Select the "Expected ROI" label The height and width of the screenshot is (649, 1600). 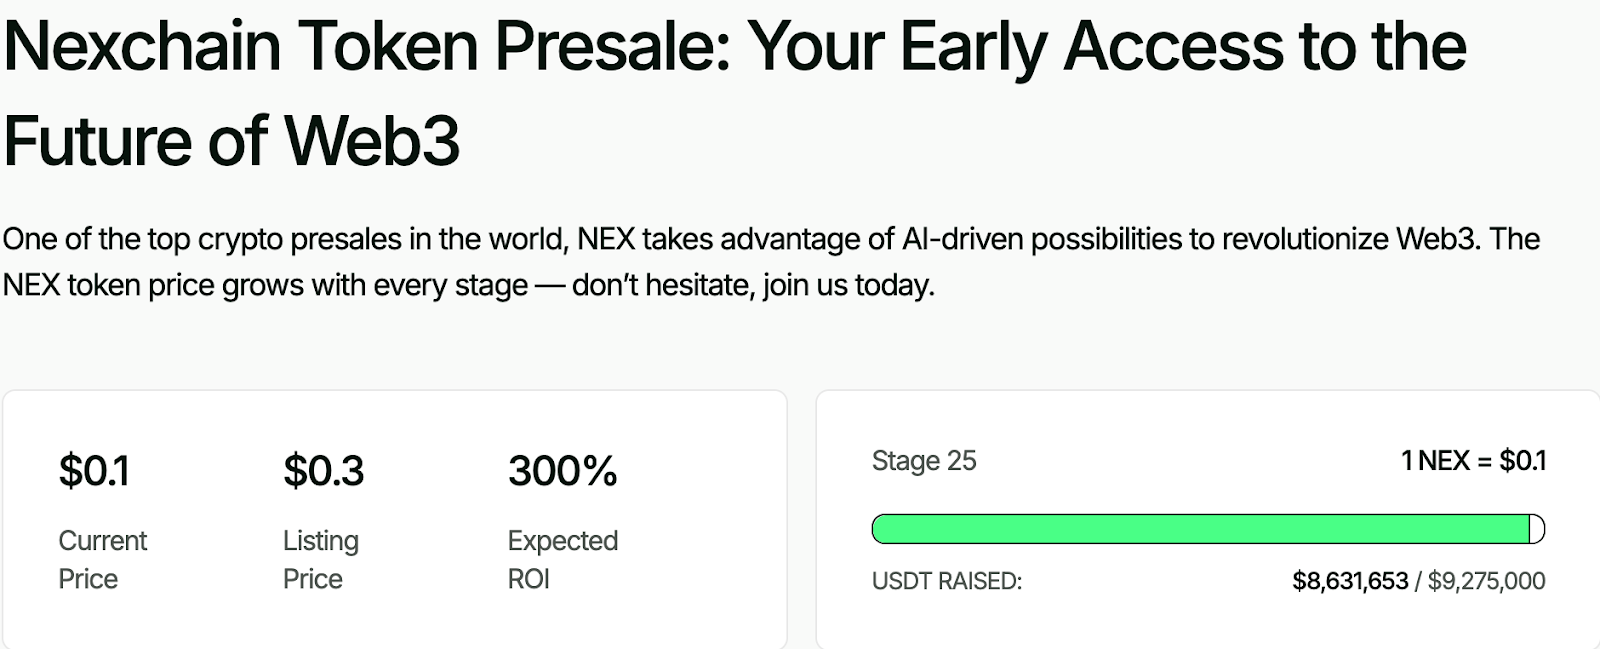(562, 559)
